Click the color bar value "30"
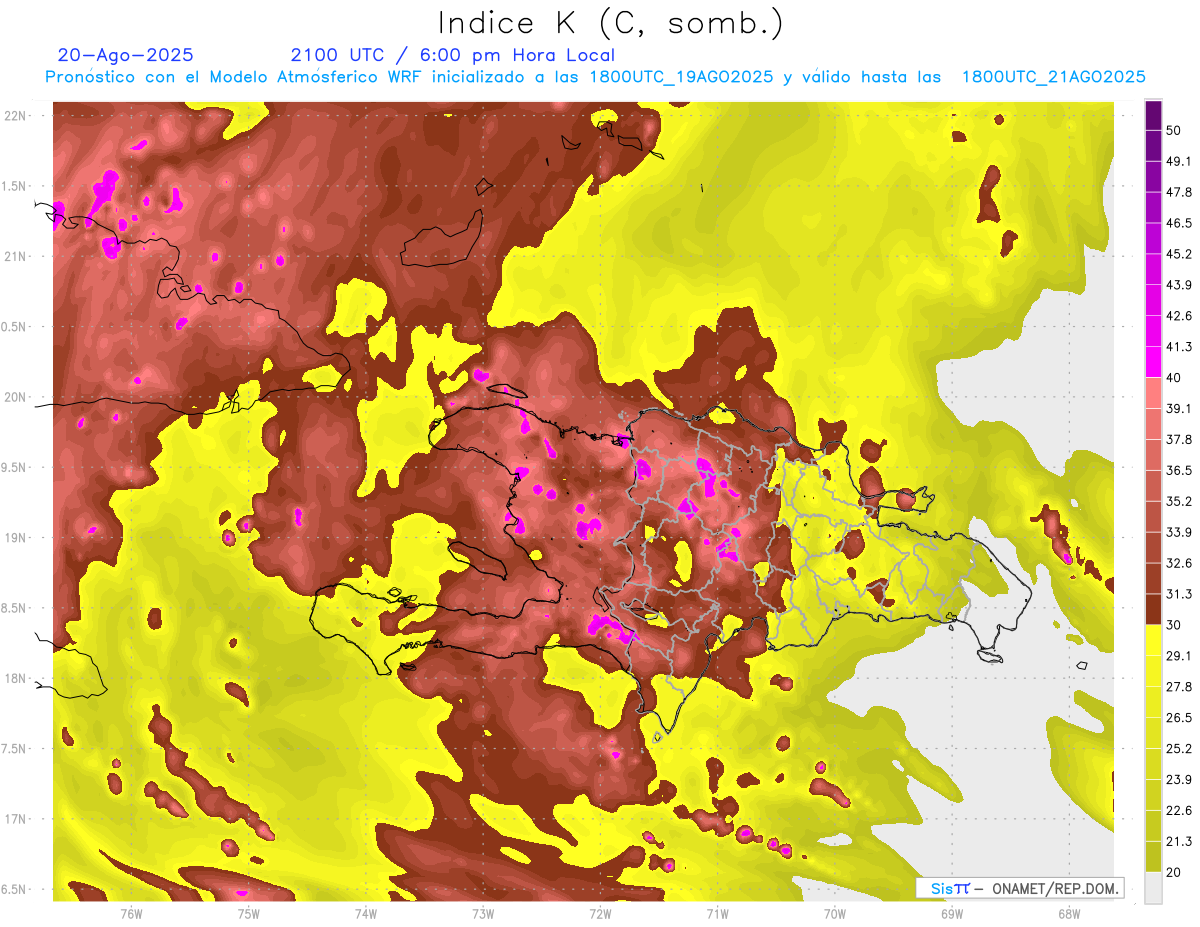The image size is (1200, 927). [x=1173, y=625]
